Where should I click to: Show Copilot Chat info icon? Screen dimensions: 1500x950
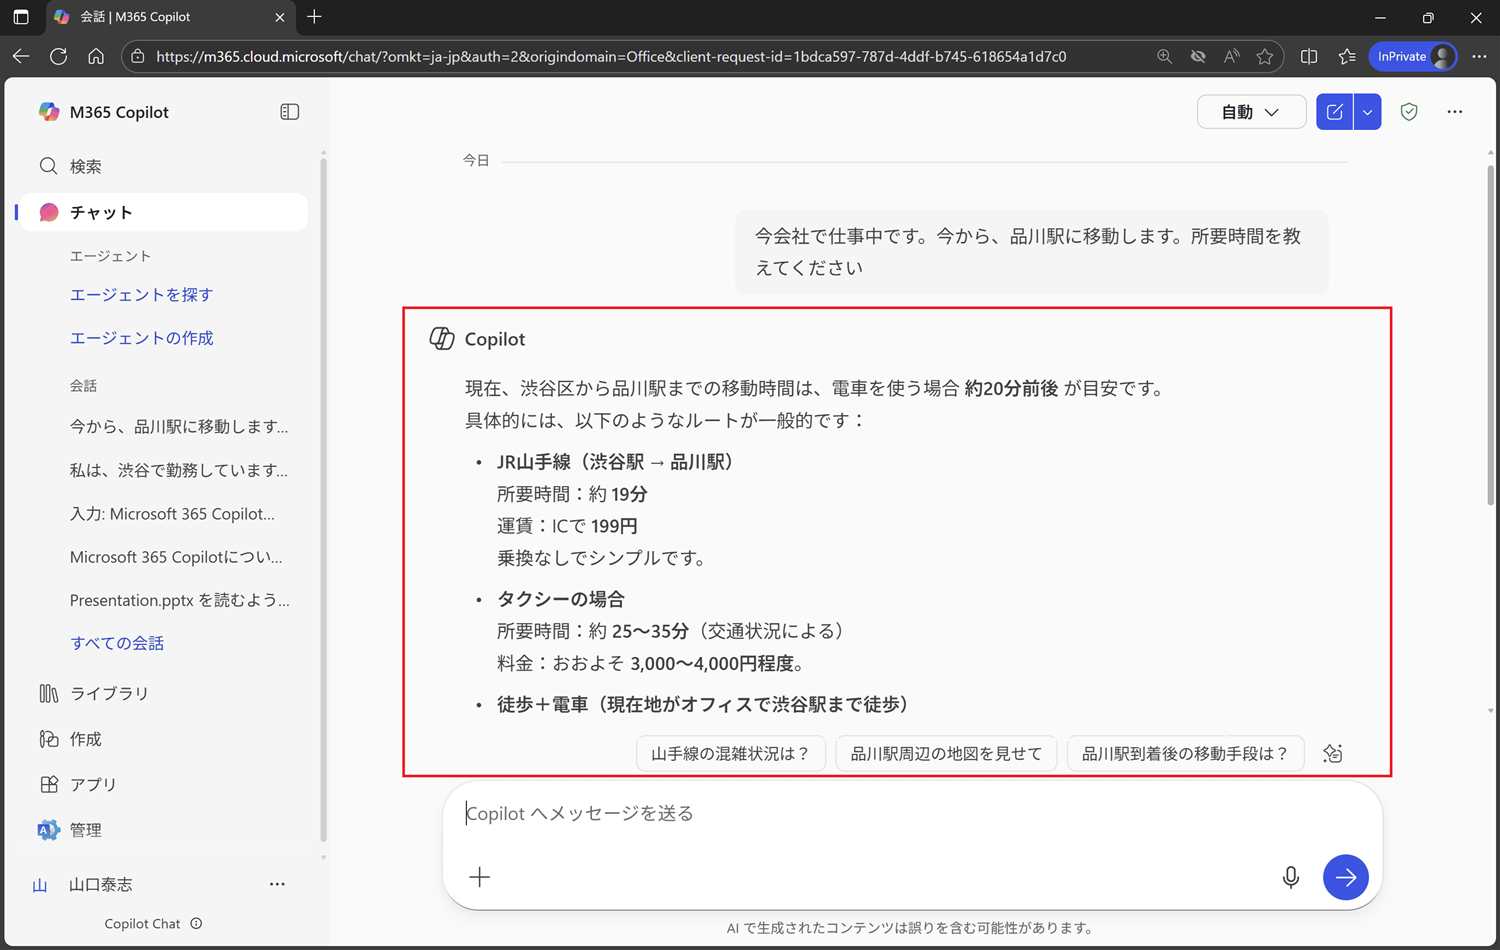click(x=196, y=923)
